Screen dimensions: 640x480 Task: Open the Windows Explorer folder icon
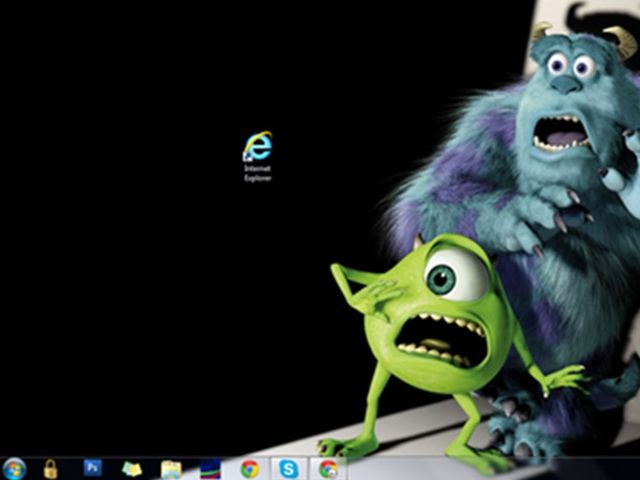point(171,470)
